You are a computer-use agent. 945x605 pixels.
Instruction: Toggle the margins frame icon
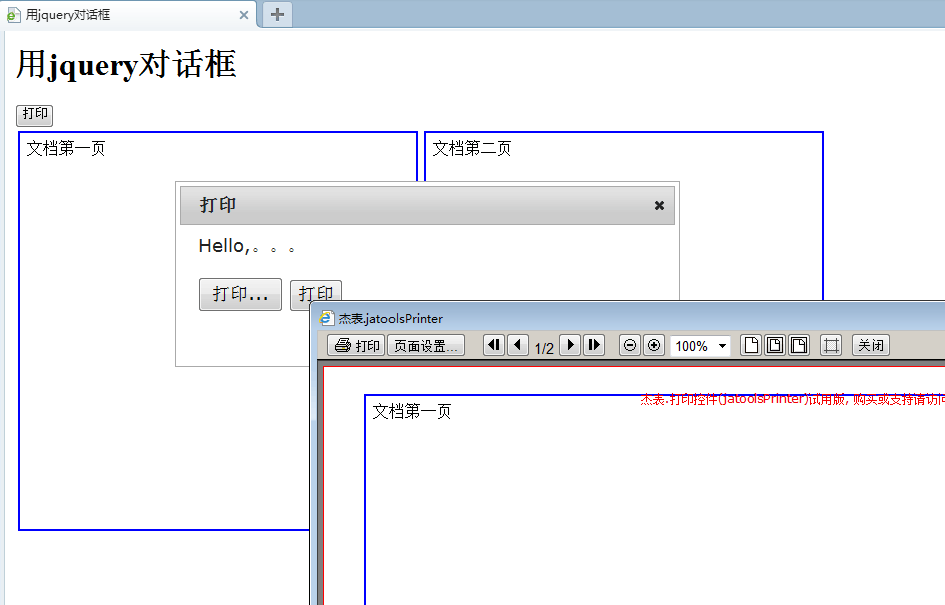[x=831, y=345]
